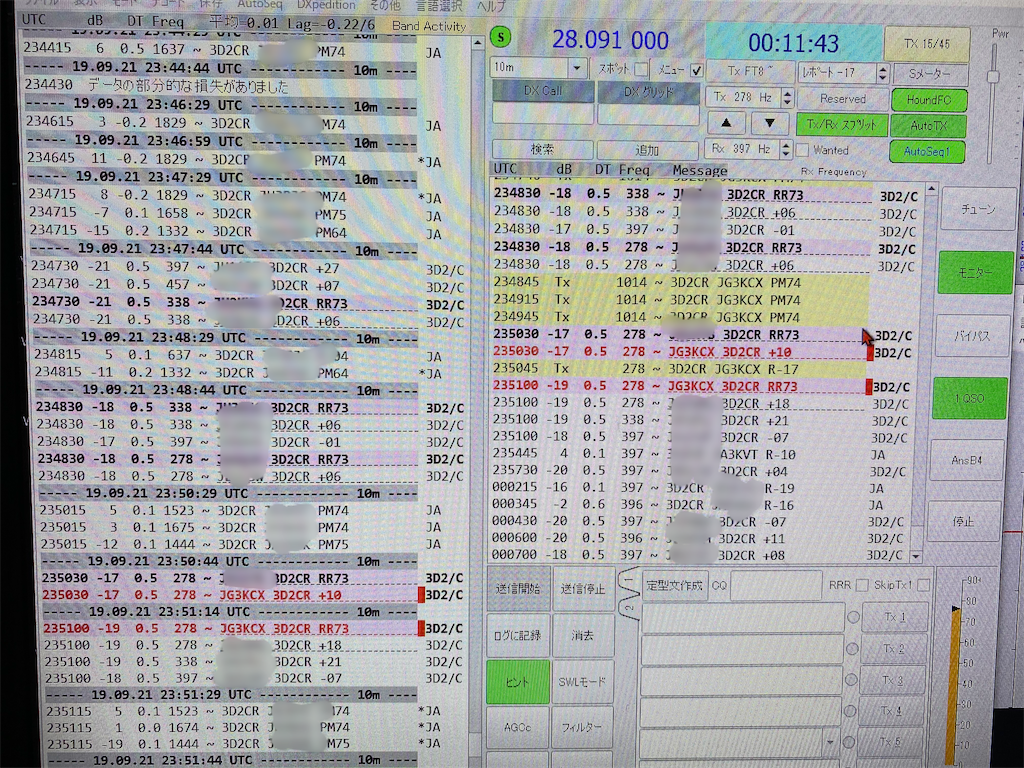Toggle the RRR checkbox
1024x768 pixels.
862,585
